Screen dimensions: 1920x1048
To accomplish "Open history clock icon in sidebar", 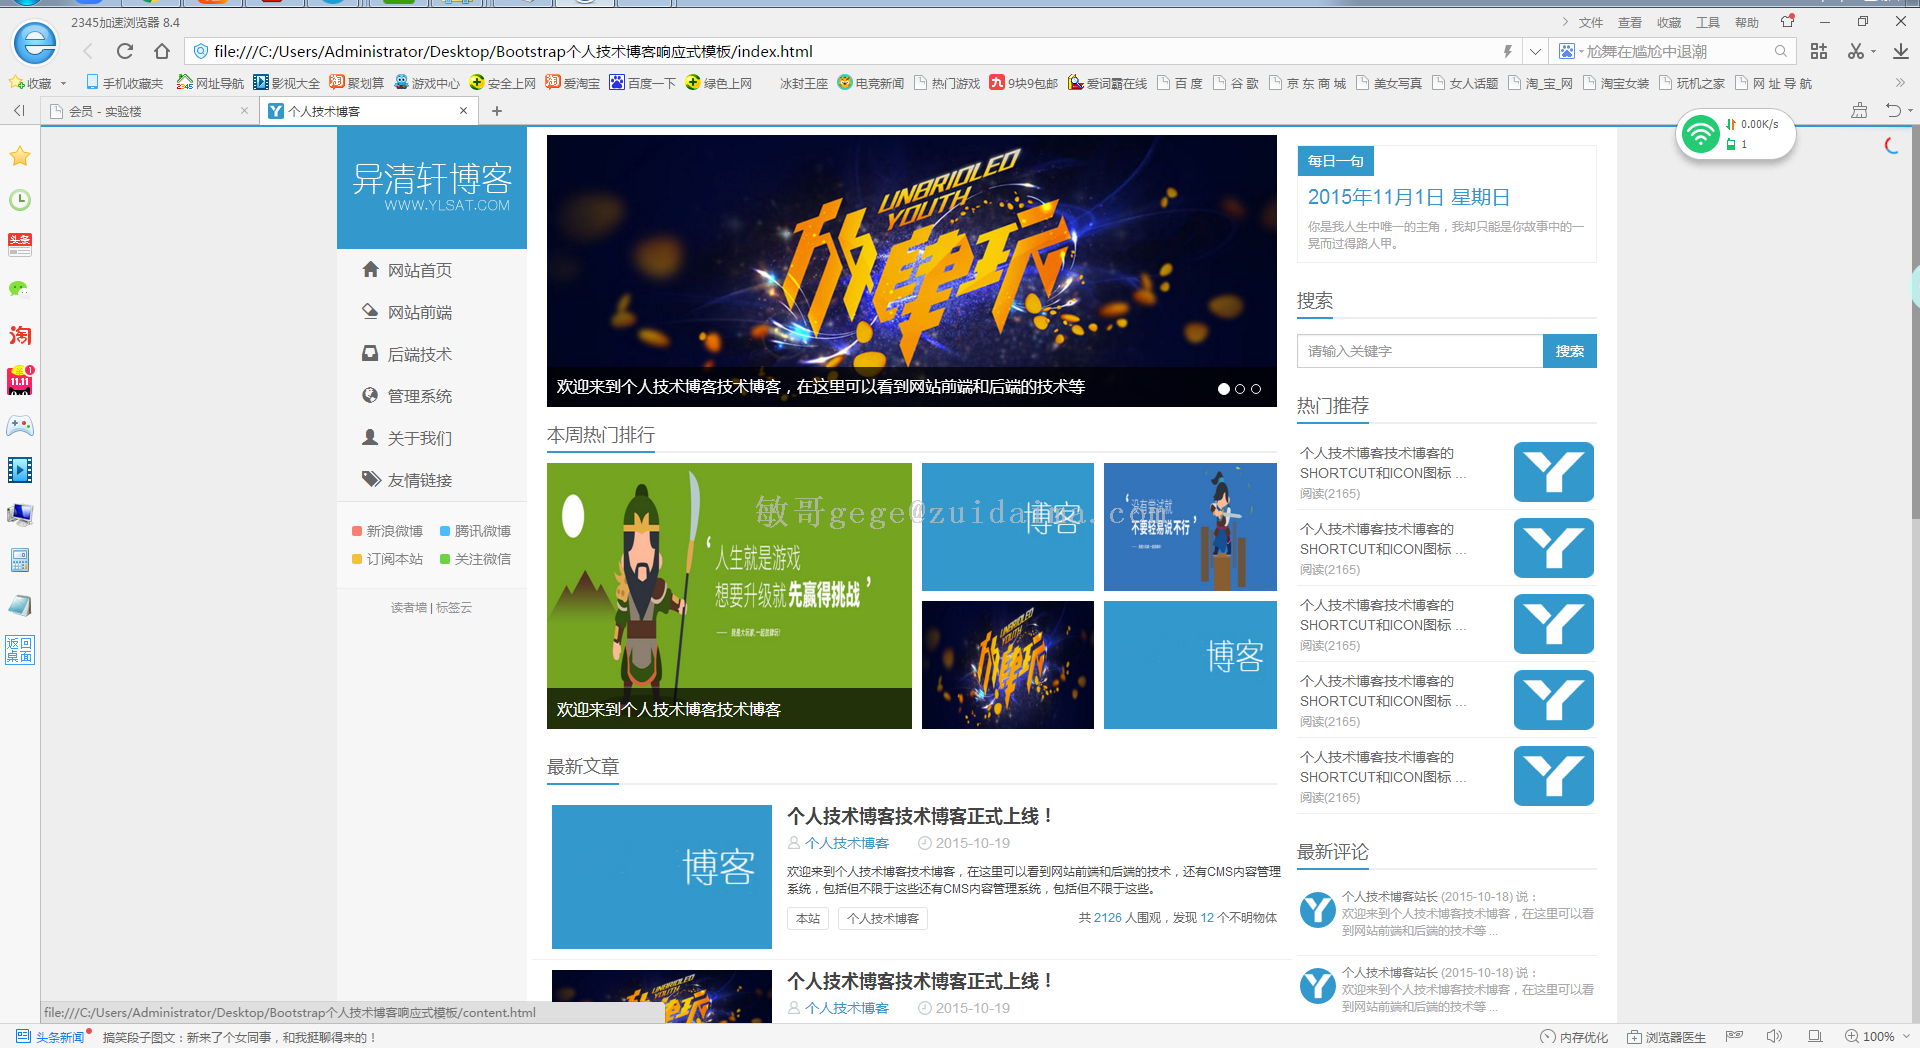I will click(20, 200).
